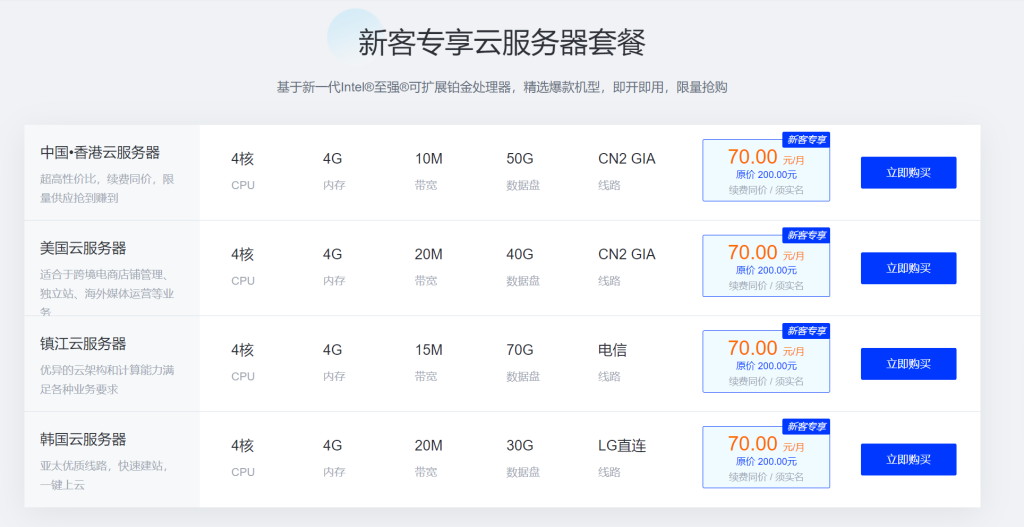
Task: Click the 70G 数据盘 spec
Action: point(520,350)
